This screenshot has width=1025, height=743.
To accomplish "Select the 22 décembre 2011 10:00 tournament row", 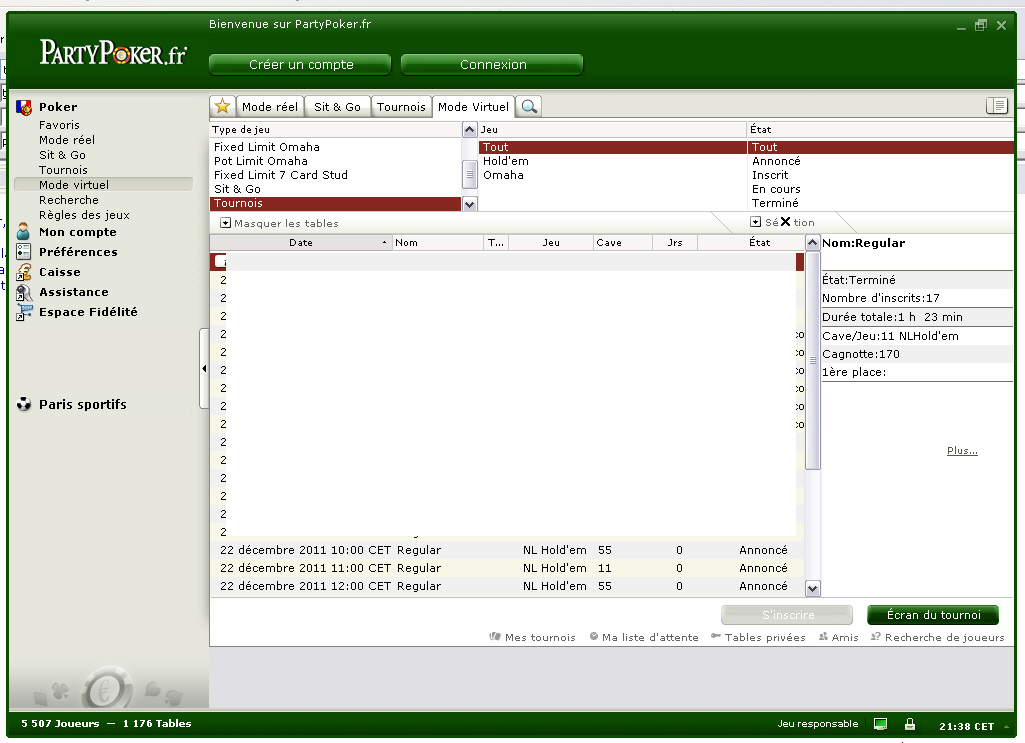I will click(x=507, y=550).
